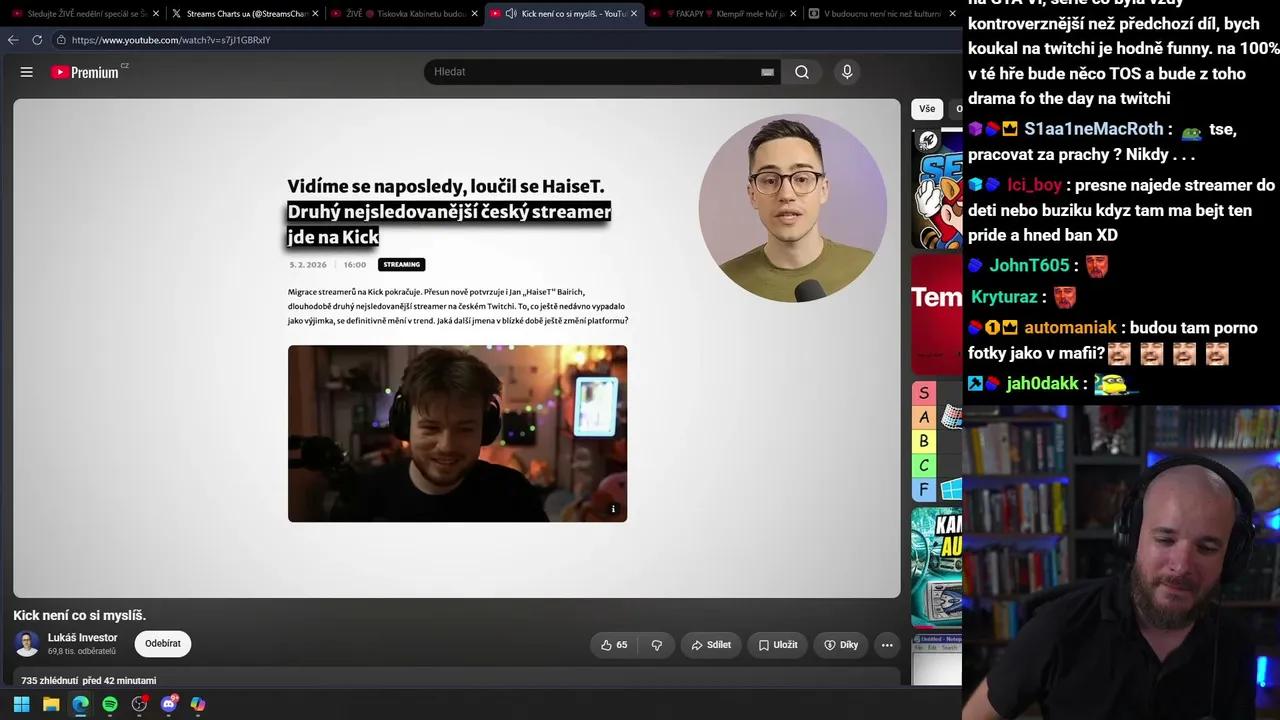Close the Tiskovka Kabinetu tab
Screen dimensions: 1280x720
474,14
